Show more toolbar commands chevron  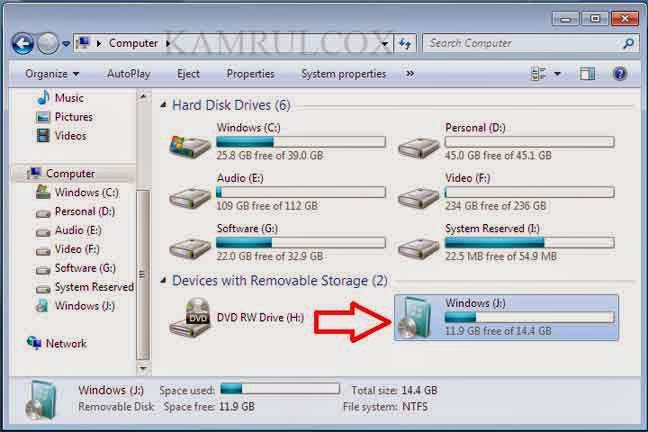(410, 74)
